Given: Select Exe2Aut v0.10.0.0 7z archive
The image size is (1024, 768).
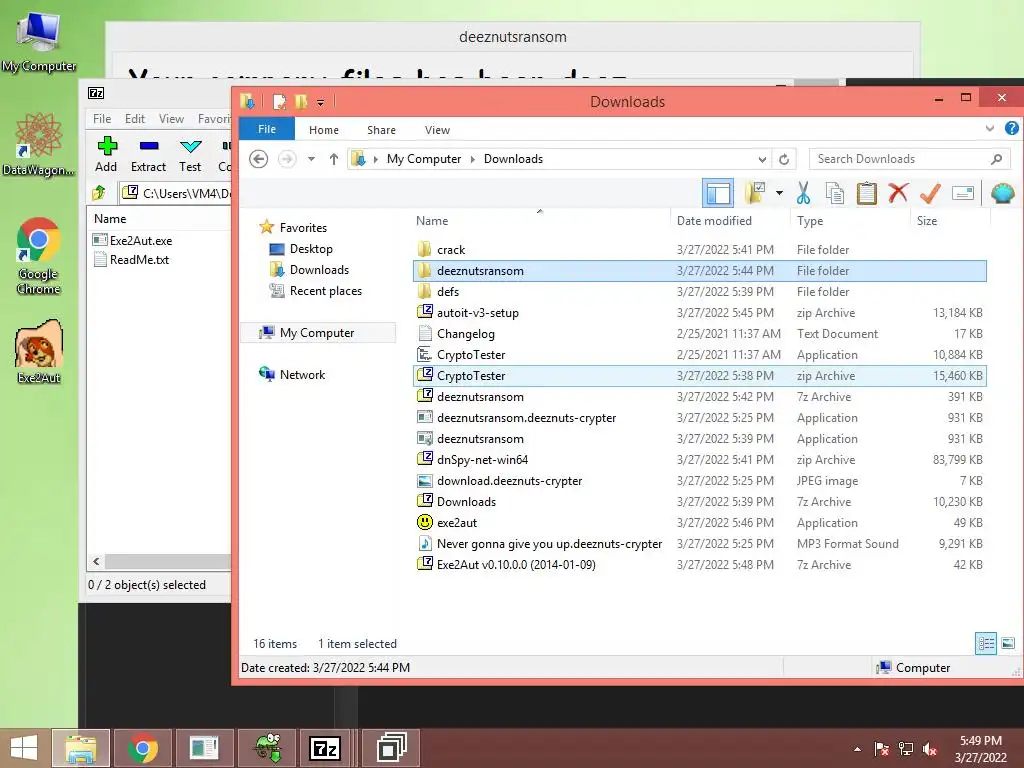Looking at the screenshot, I should click(699, 564).
